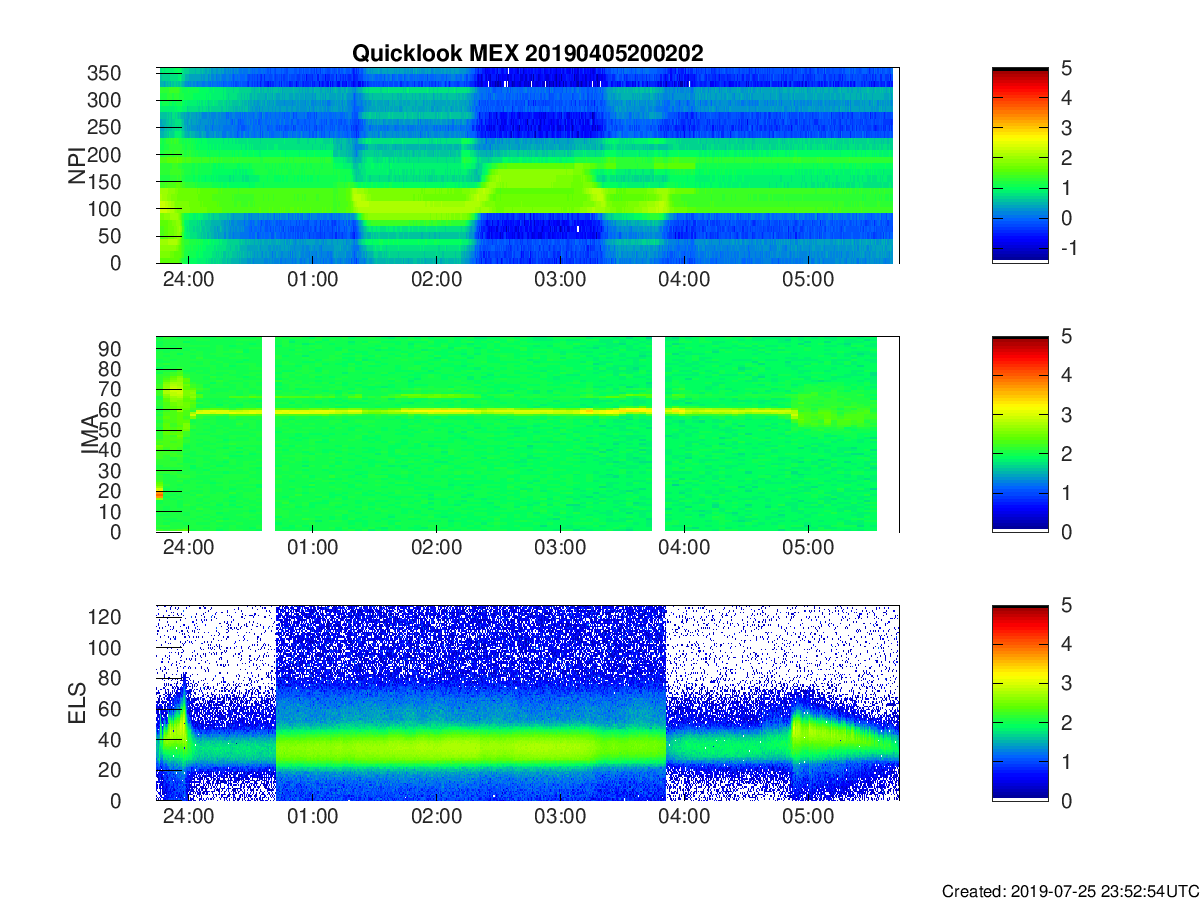Click the 05:00 time label under IMA plot
The image size is (1200, 900).
(x=808, y=548)
